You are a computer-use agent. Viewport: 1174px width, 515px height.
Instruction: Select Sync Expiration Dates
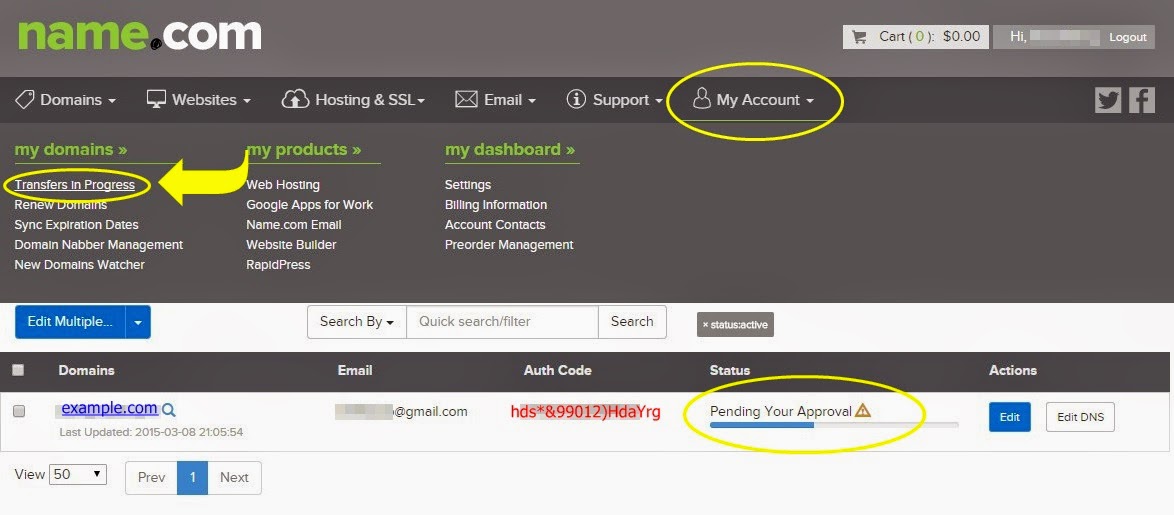[76, 225]
